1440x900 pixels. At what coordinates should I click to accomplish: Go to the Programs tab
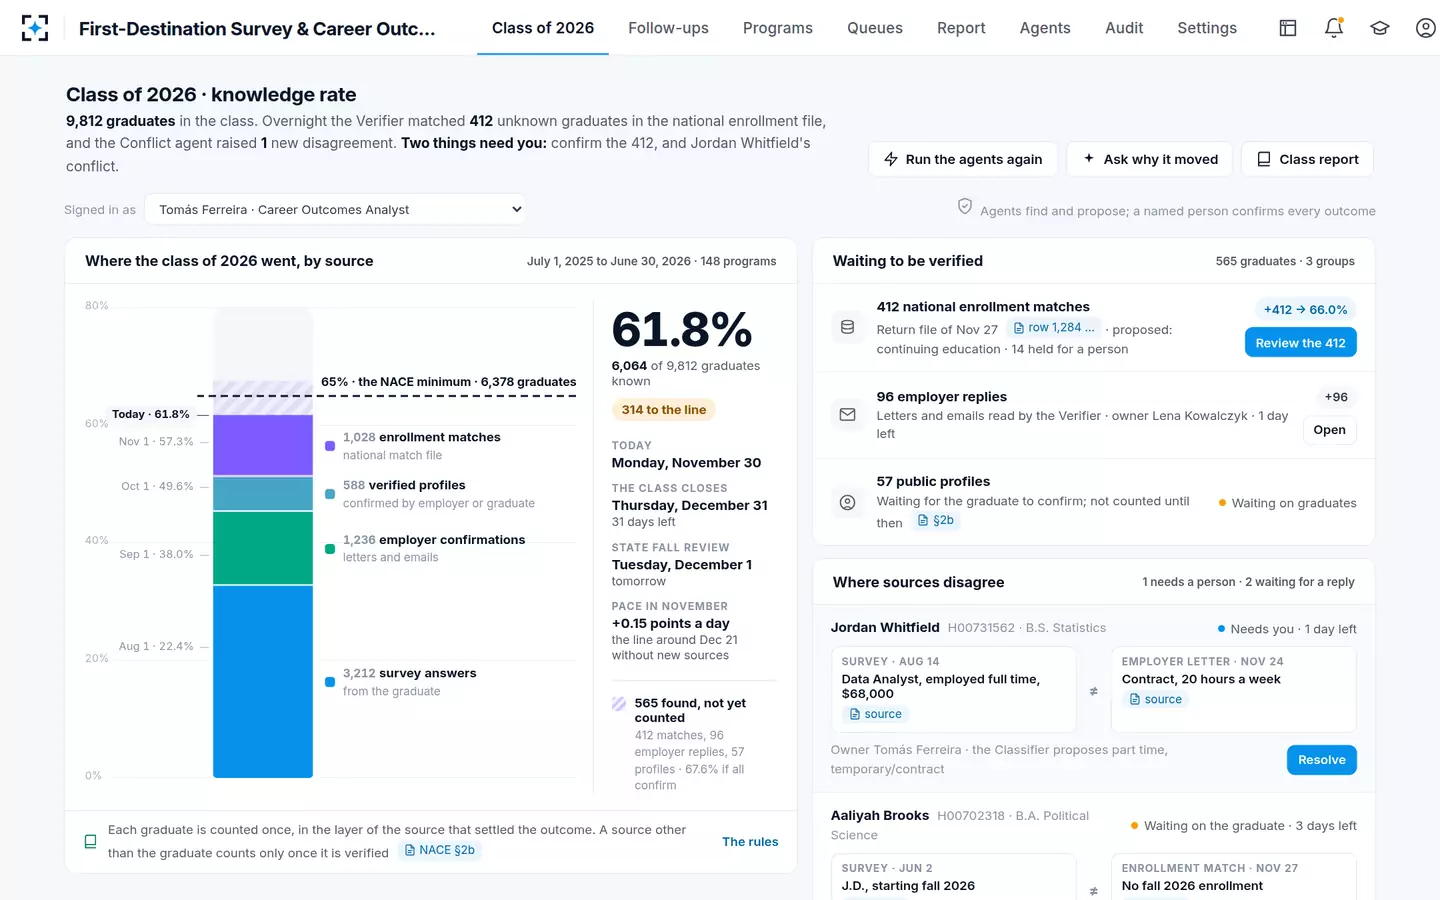point(778,28)
